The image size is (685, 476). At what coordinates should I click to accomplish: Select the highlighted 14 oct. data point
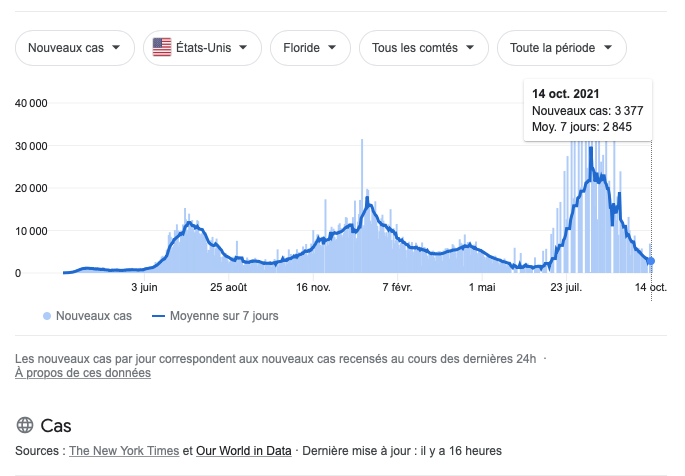(x=651, y=261)
